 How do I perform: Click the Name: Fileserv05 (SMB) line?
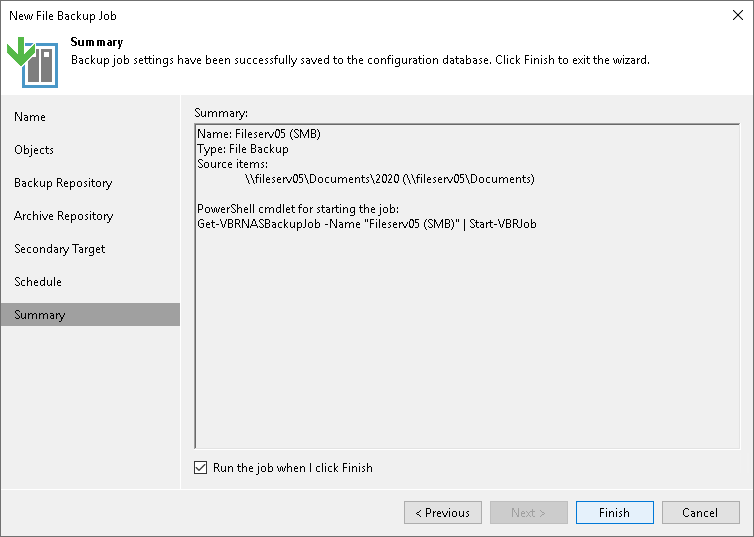pyautogui.click(x=259, y=134)
